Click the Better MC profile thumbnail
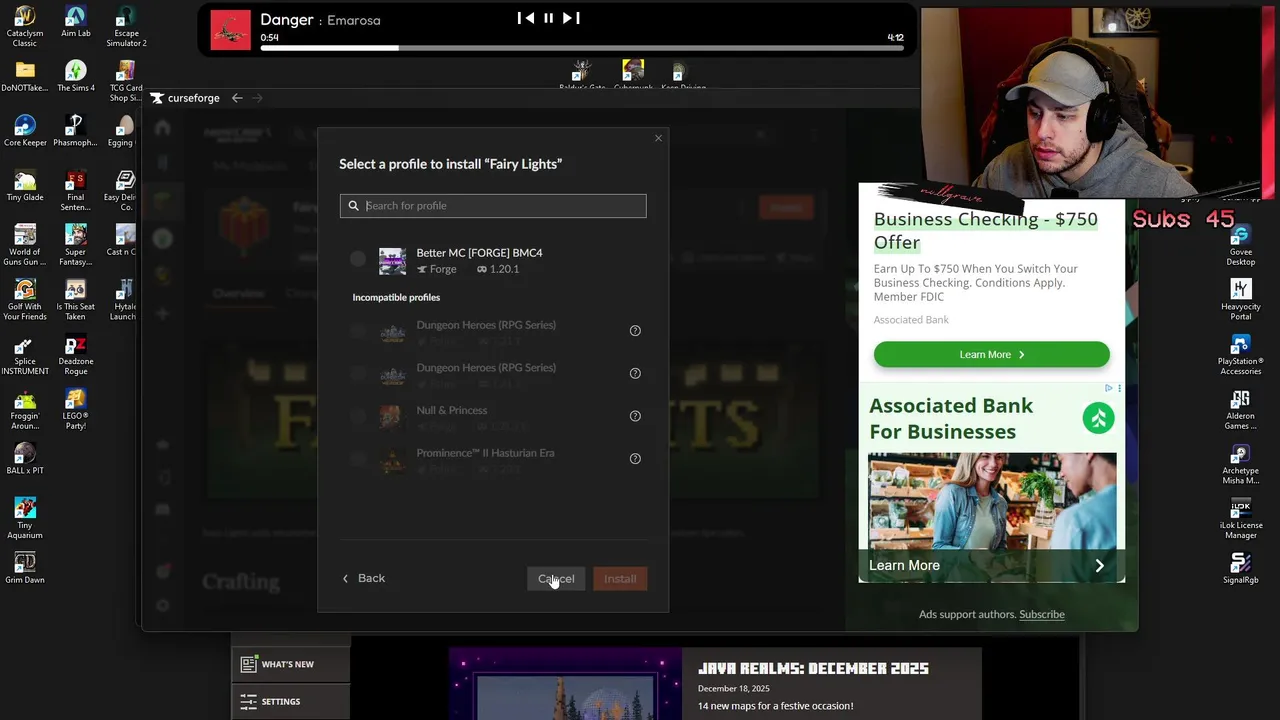The image size is (1280, 720). pyautogui.click(x=392, y=261)
